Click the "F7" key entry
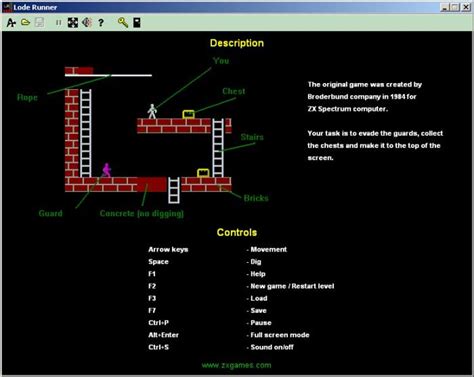This screenshot has height=377, width=474. pos(152,310)
